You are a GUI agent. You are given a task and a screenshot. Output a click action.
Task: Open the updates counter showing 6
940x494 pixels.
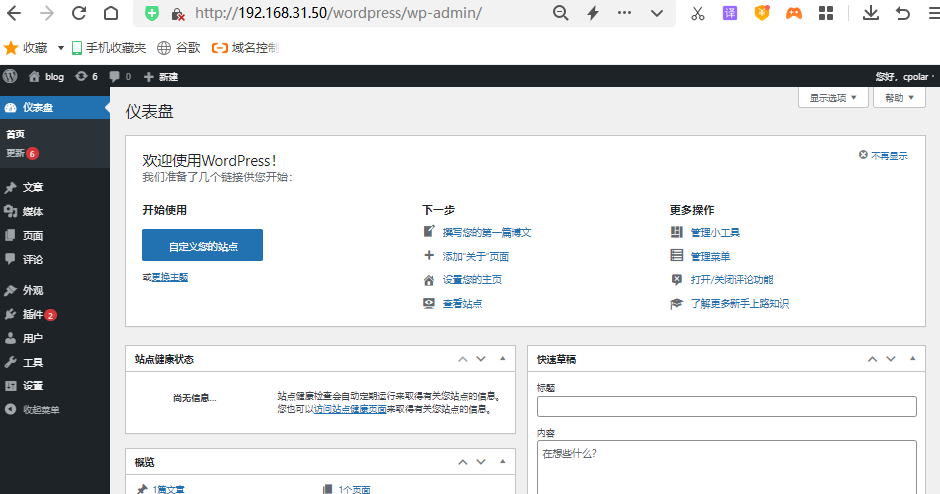tap(86, 76)
